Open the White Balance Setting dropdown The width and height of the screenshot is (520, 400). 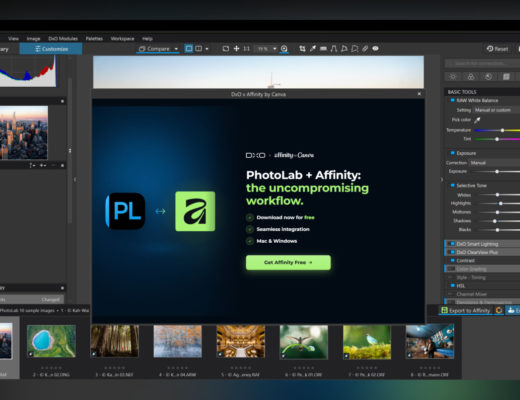click(x=497, y=110)
